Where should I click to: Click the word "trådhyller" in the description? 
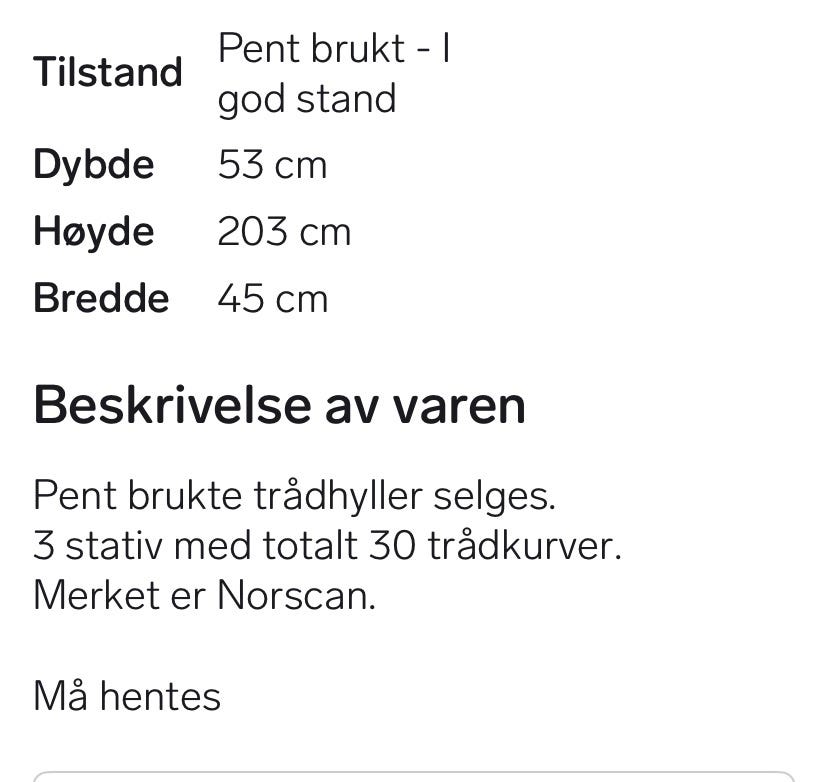tap(339, 496)
